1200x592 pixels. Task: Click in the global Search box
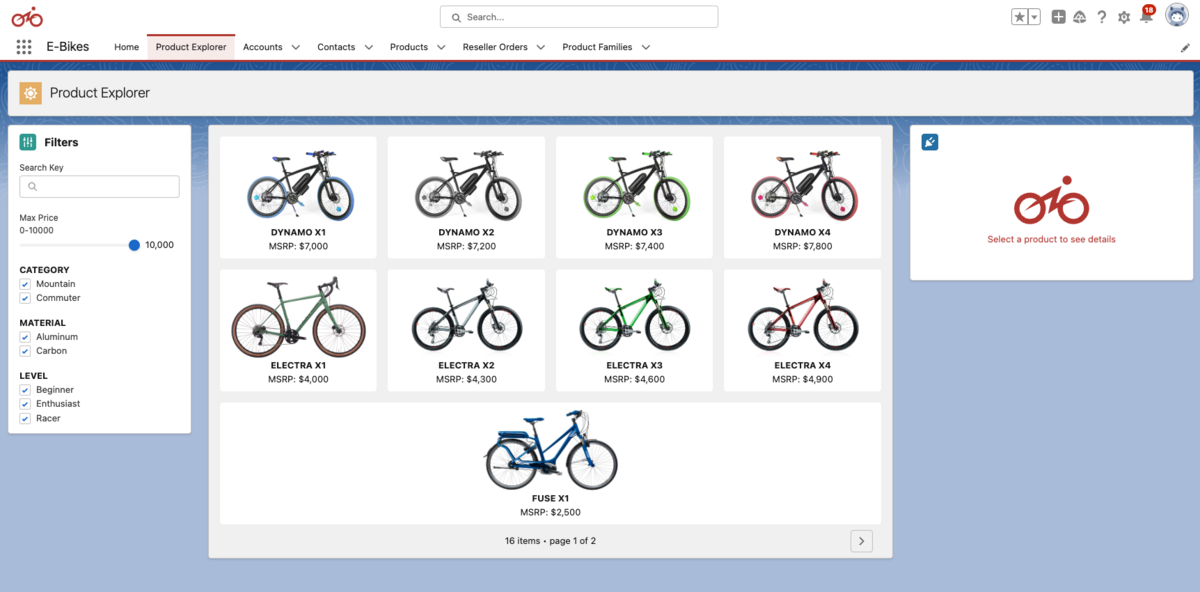coord(579,17)
